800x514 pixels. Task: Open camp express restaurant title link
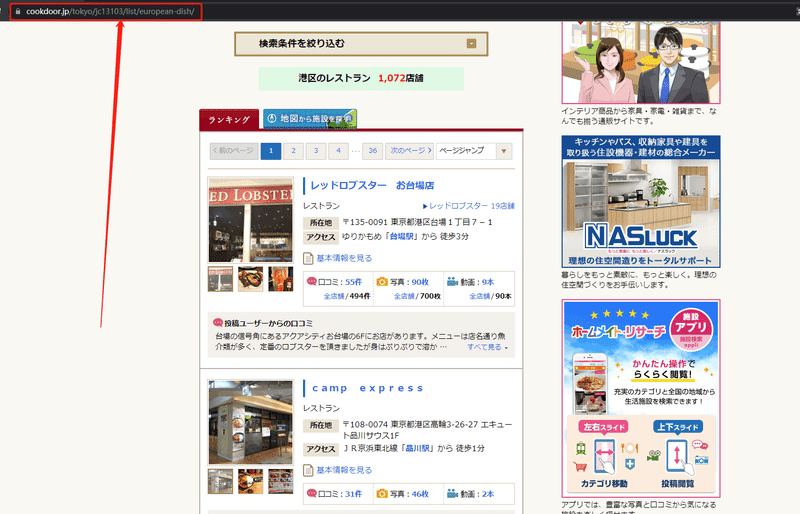367,388
